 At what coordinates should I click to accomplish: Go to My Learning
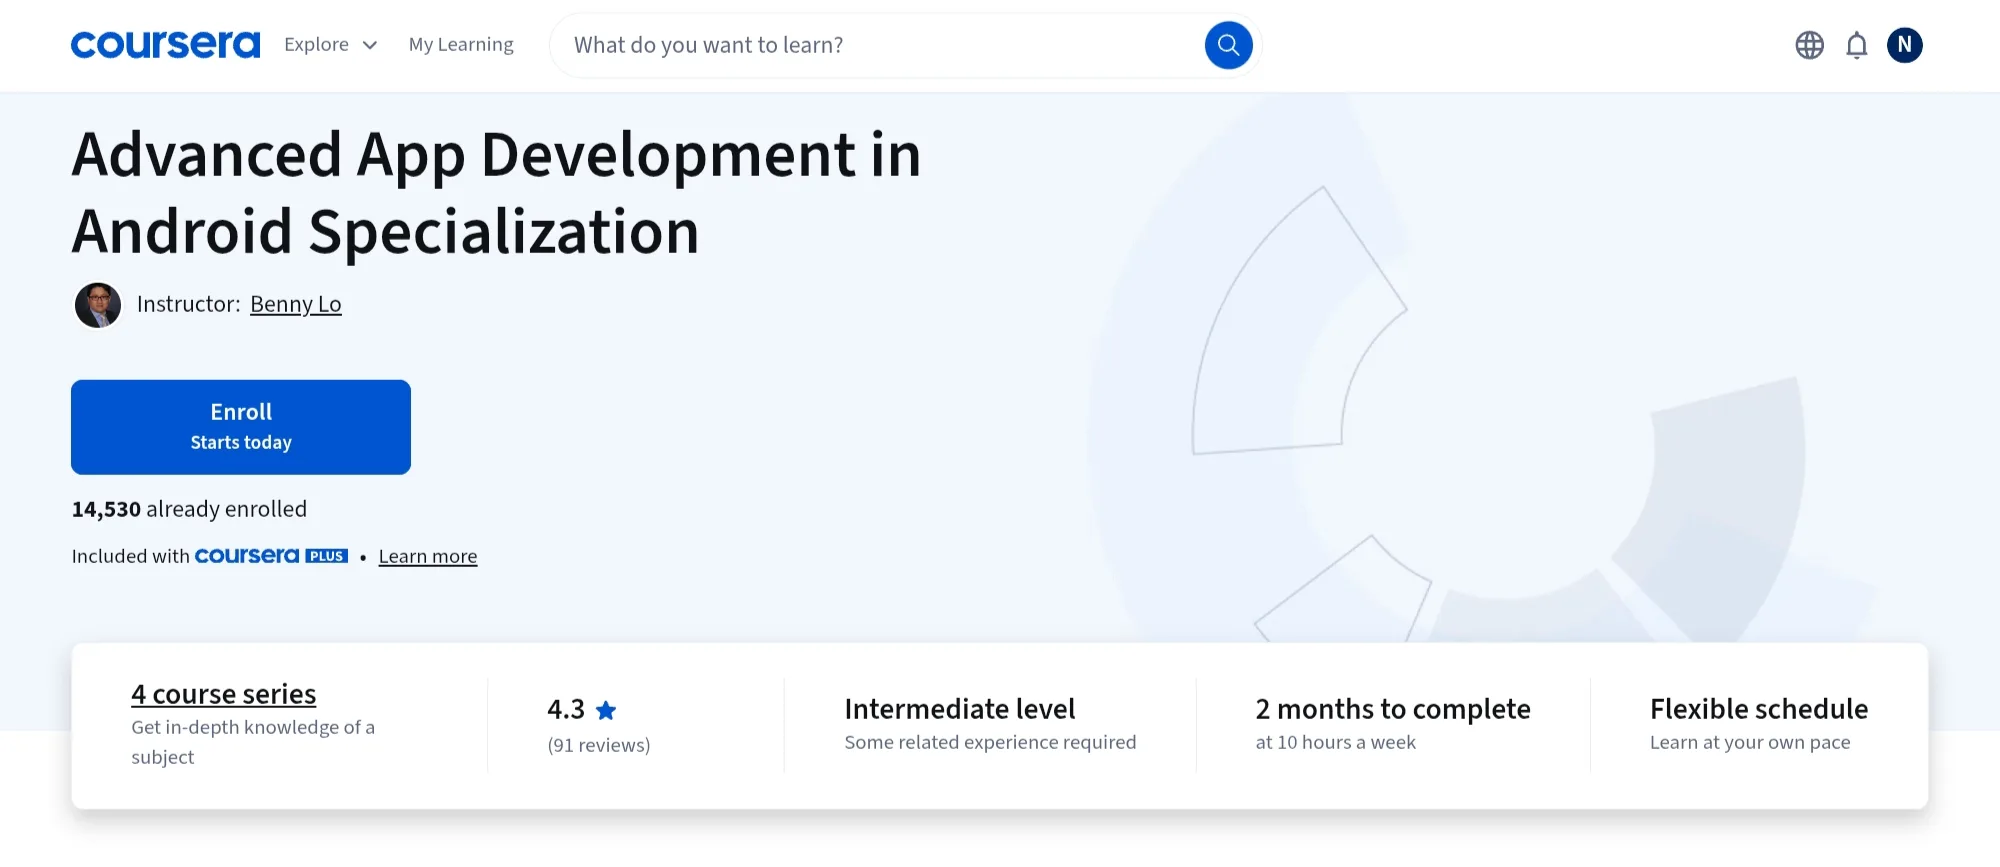tap(461, 45)
